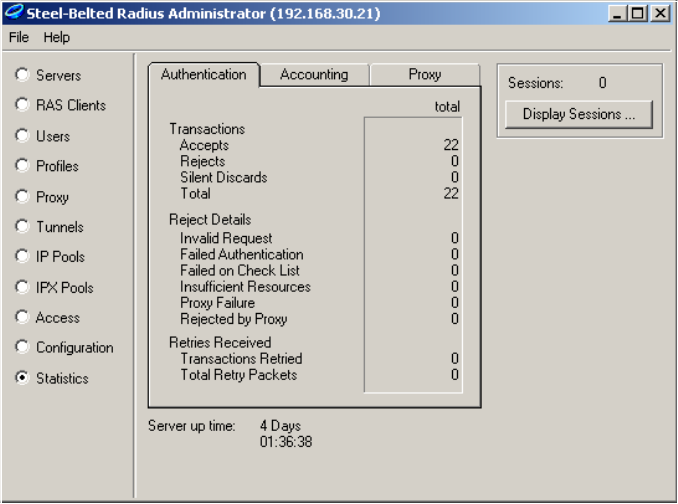Close the Administrator window
Screen dimensions: 678x504
coord(660,13)
